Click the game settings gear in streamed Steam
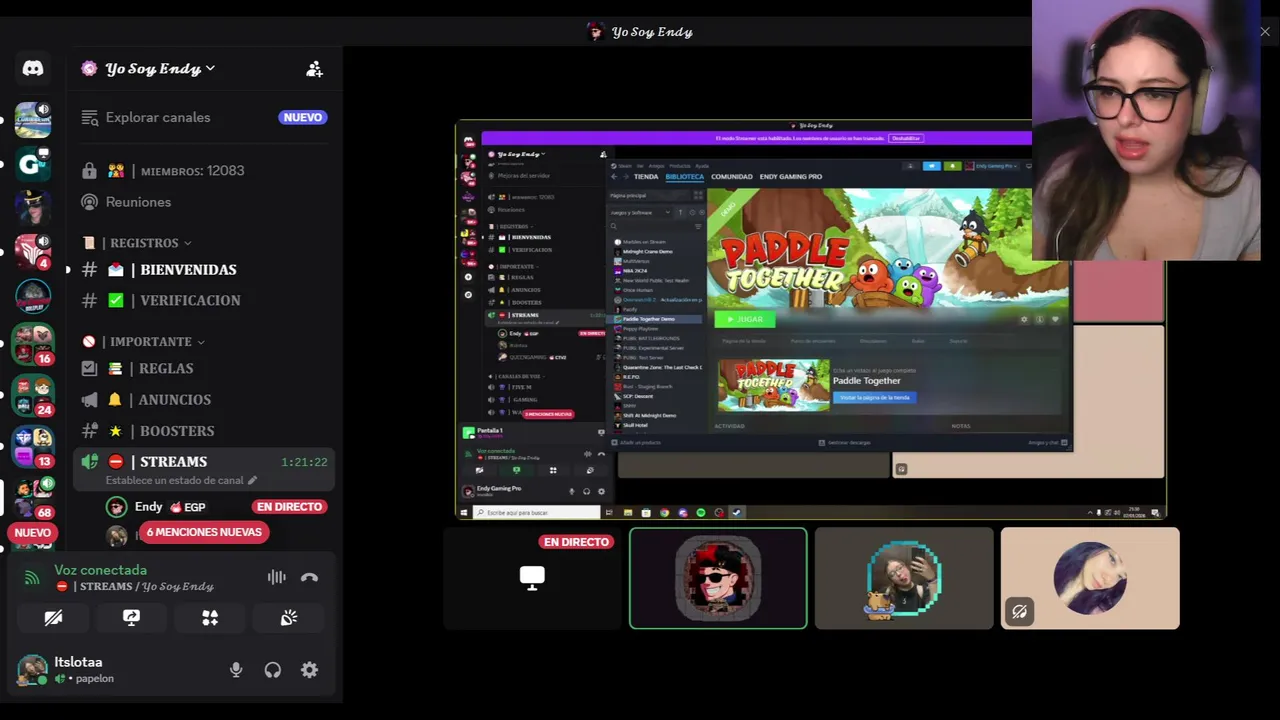The height and width of the screenshot is (720, 1280). coord(1023,319)
